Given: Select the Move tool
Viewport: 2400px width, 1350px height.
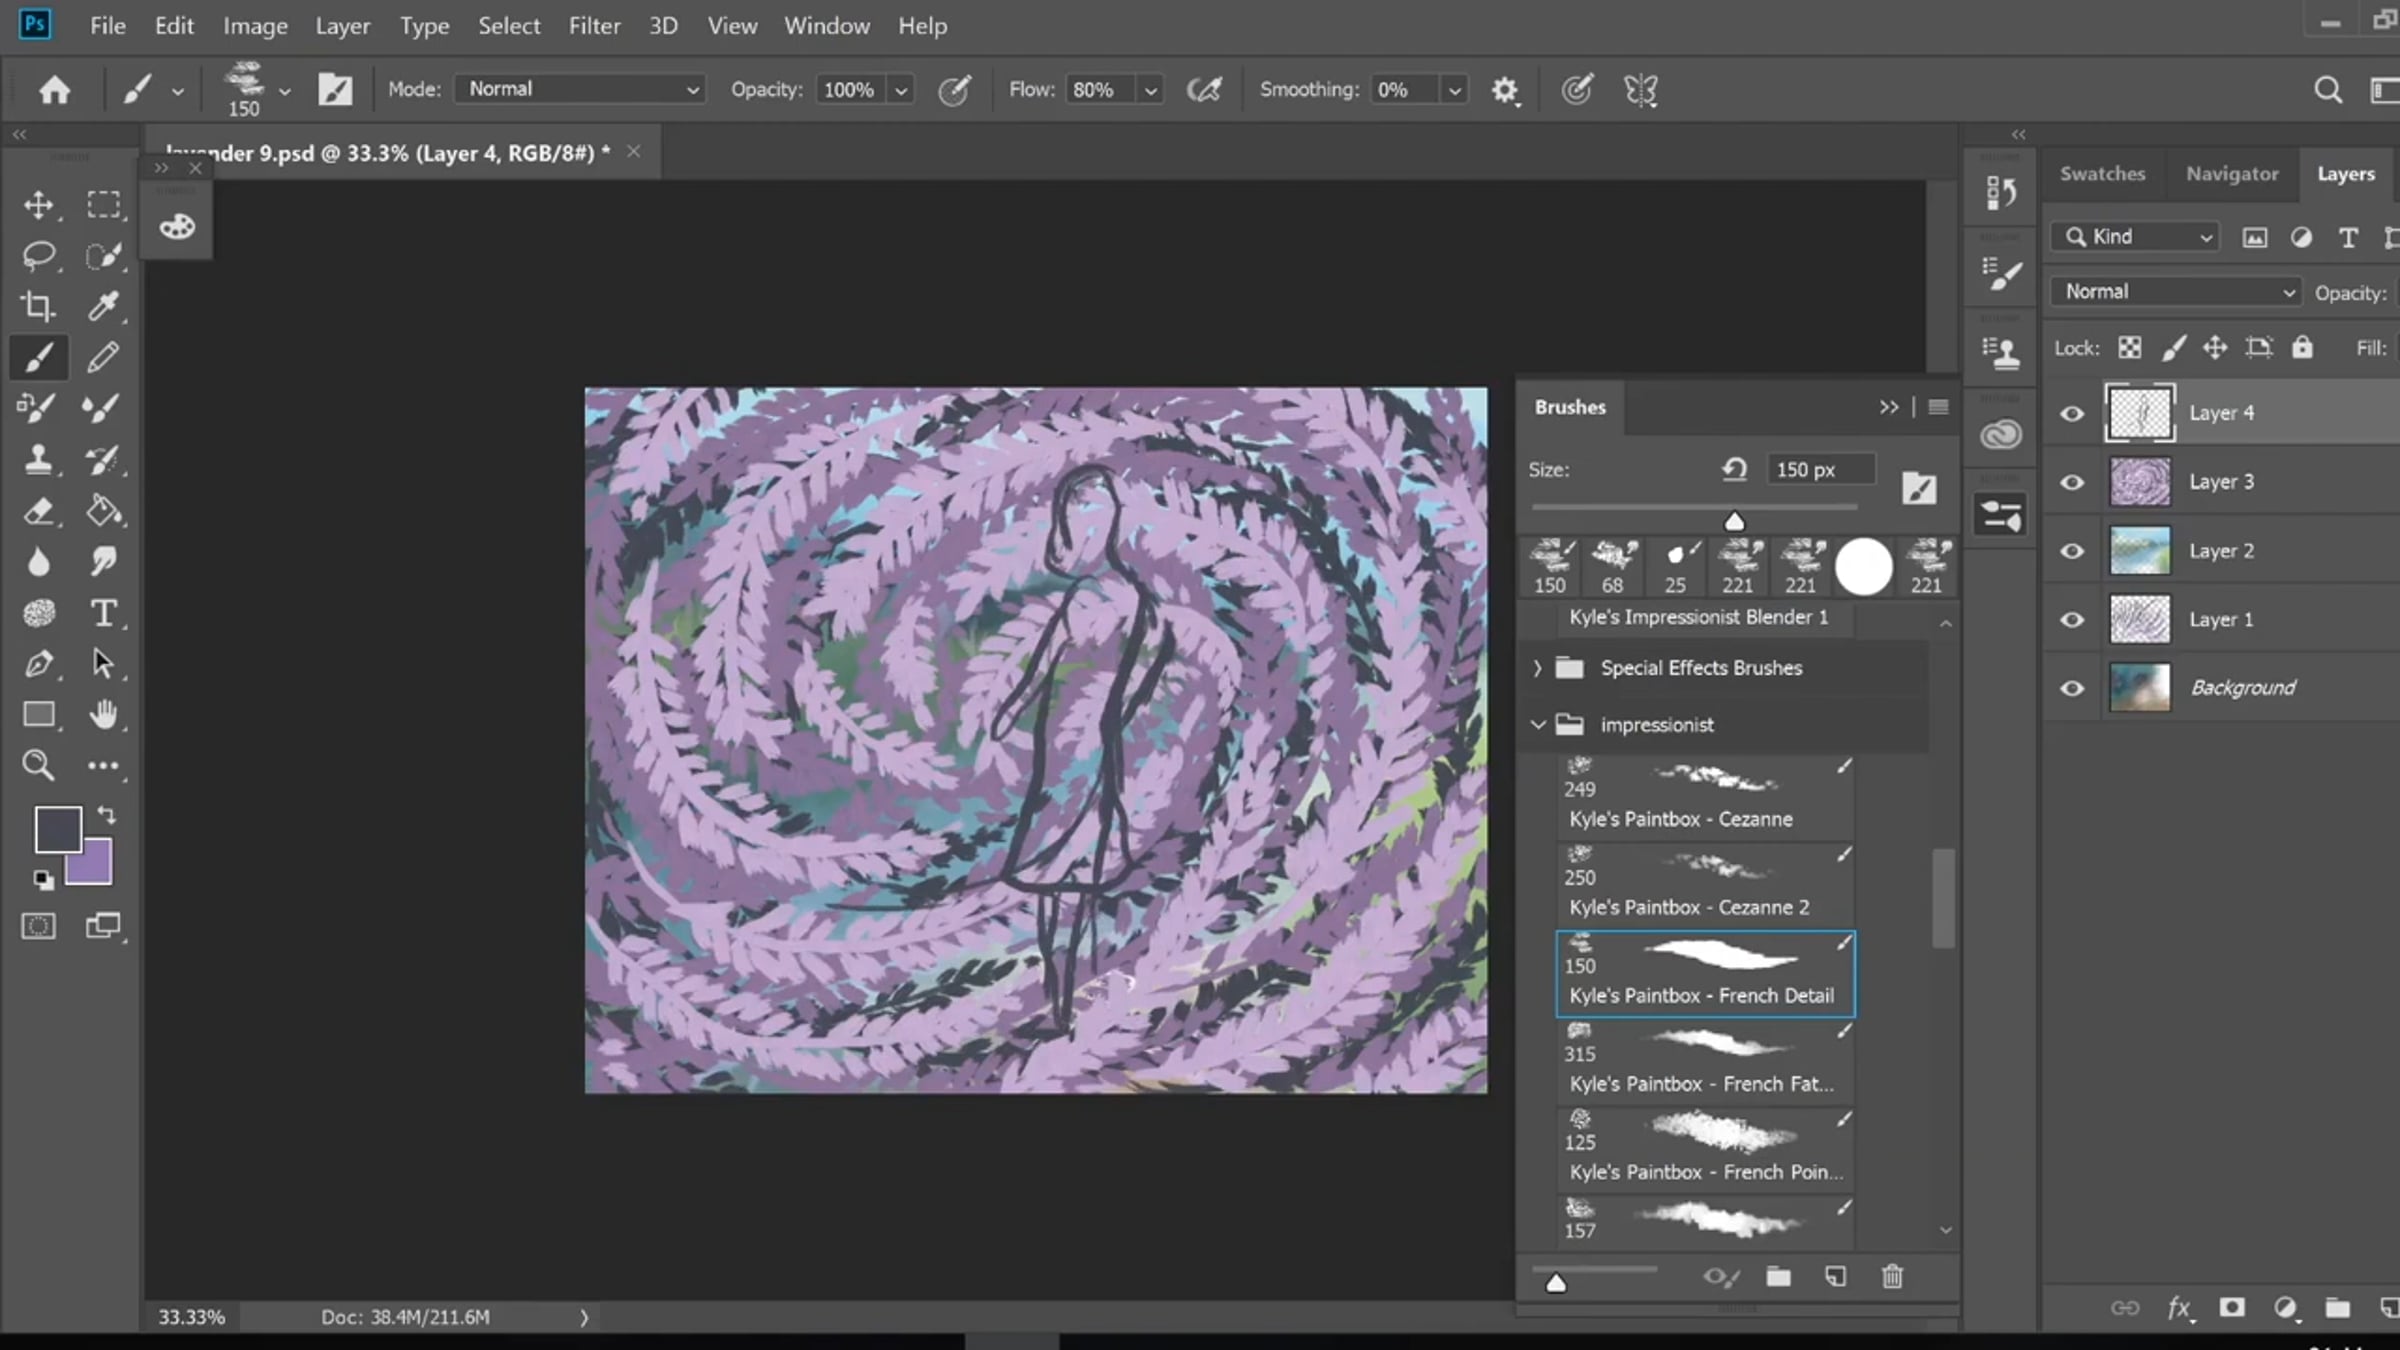Looking at the screenshot, I should 39,205.
